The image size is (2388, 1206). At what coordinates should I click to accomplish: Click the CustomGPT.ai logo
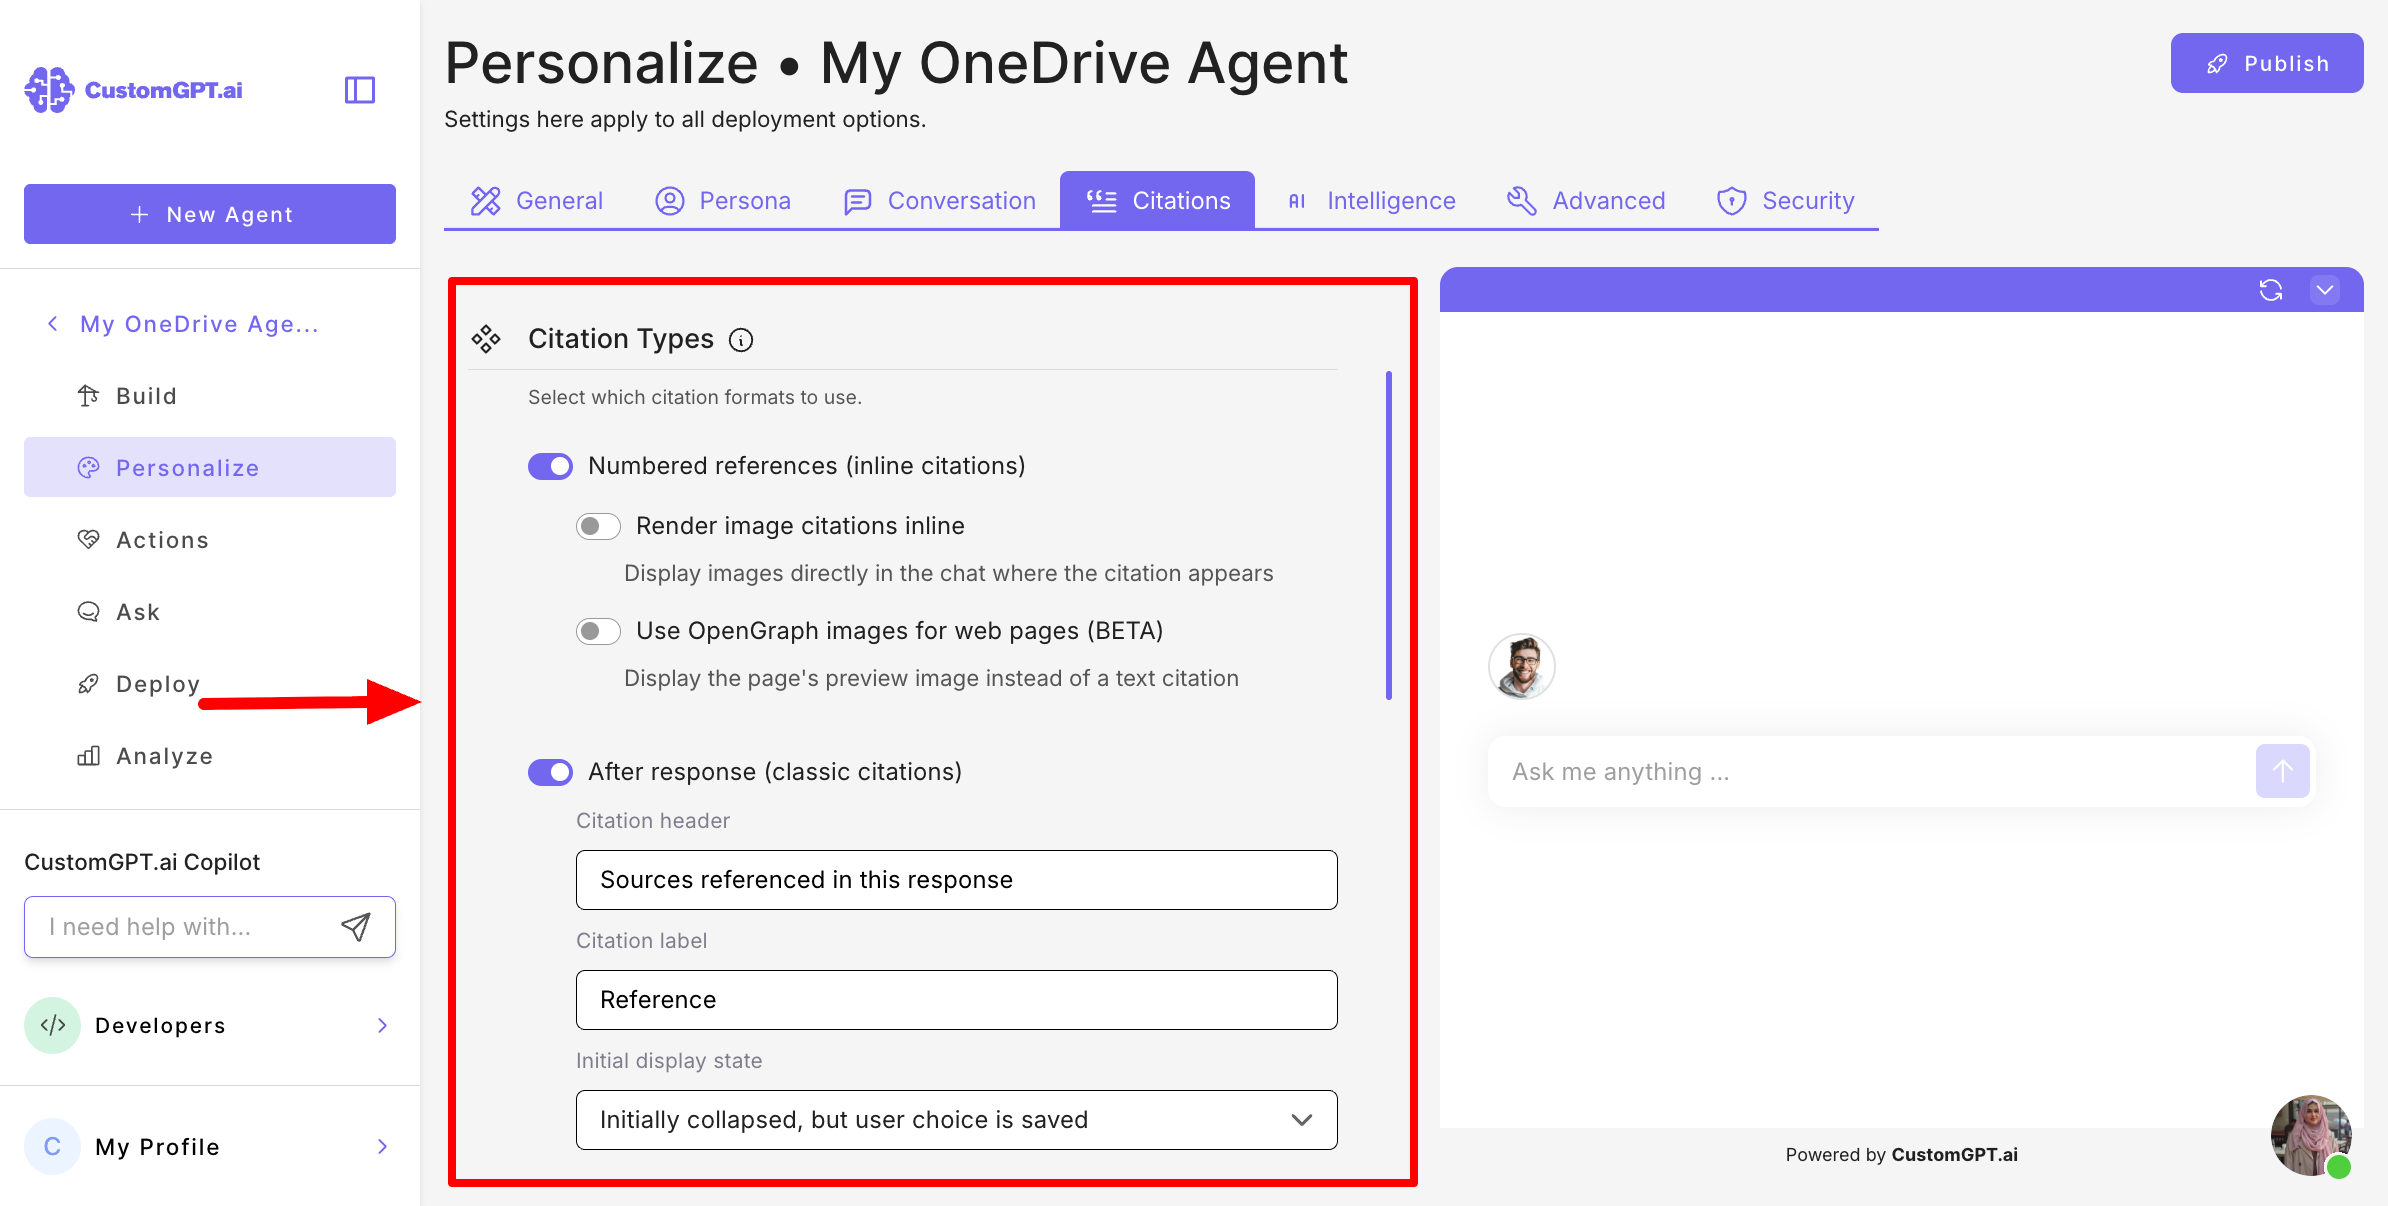[x=134, y=90]
